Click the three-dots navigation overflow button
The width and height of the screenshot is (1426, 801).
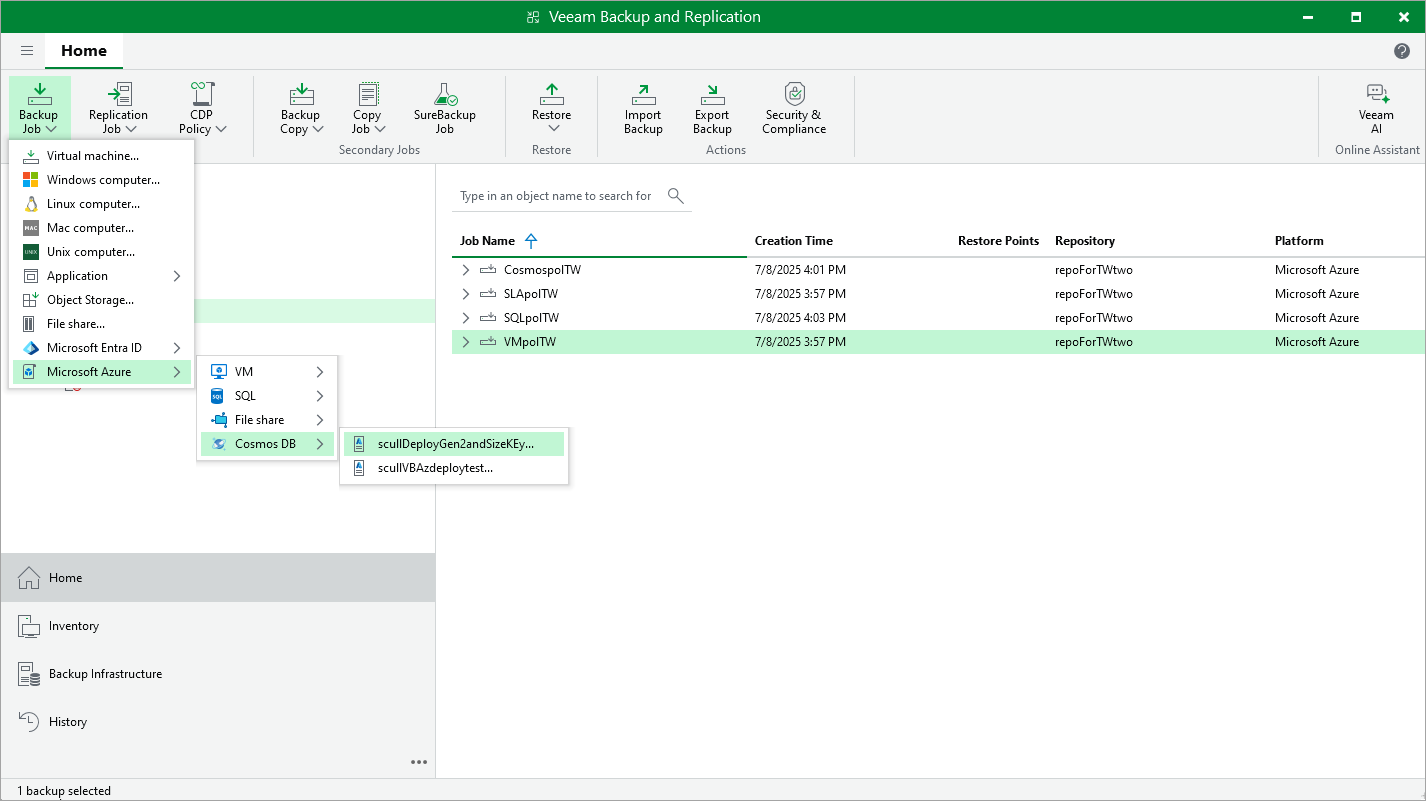pos(419,762)
